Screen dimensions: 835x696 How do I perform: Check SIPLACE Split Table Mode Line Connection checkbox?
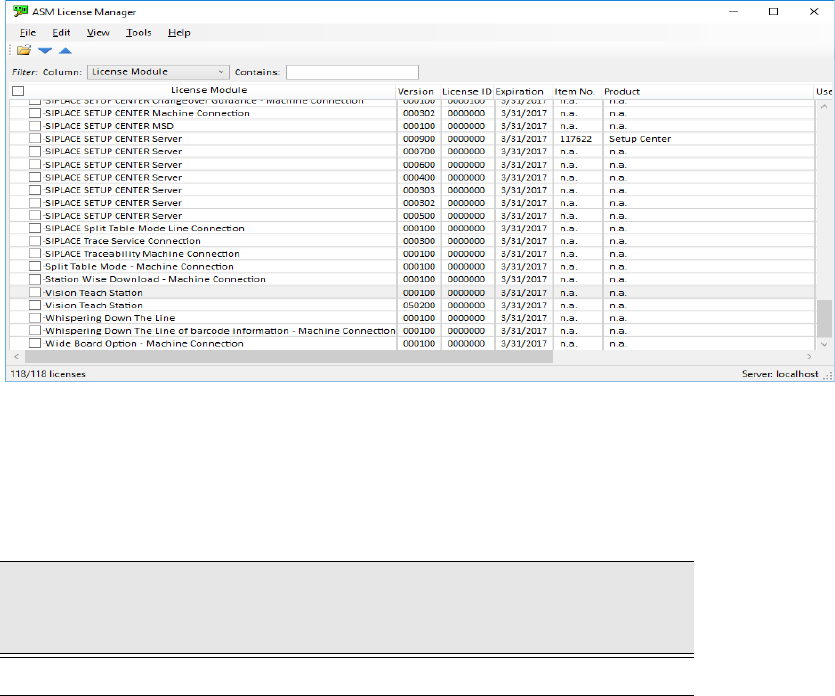[x=35, y=228]
